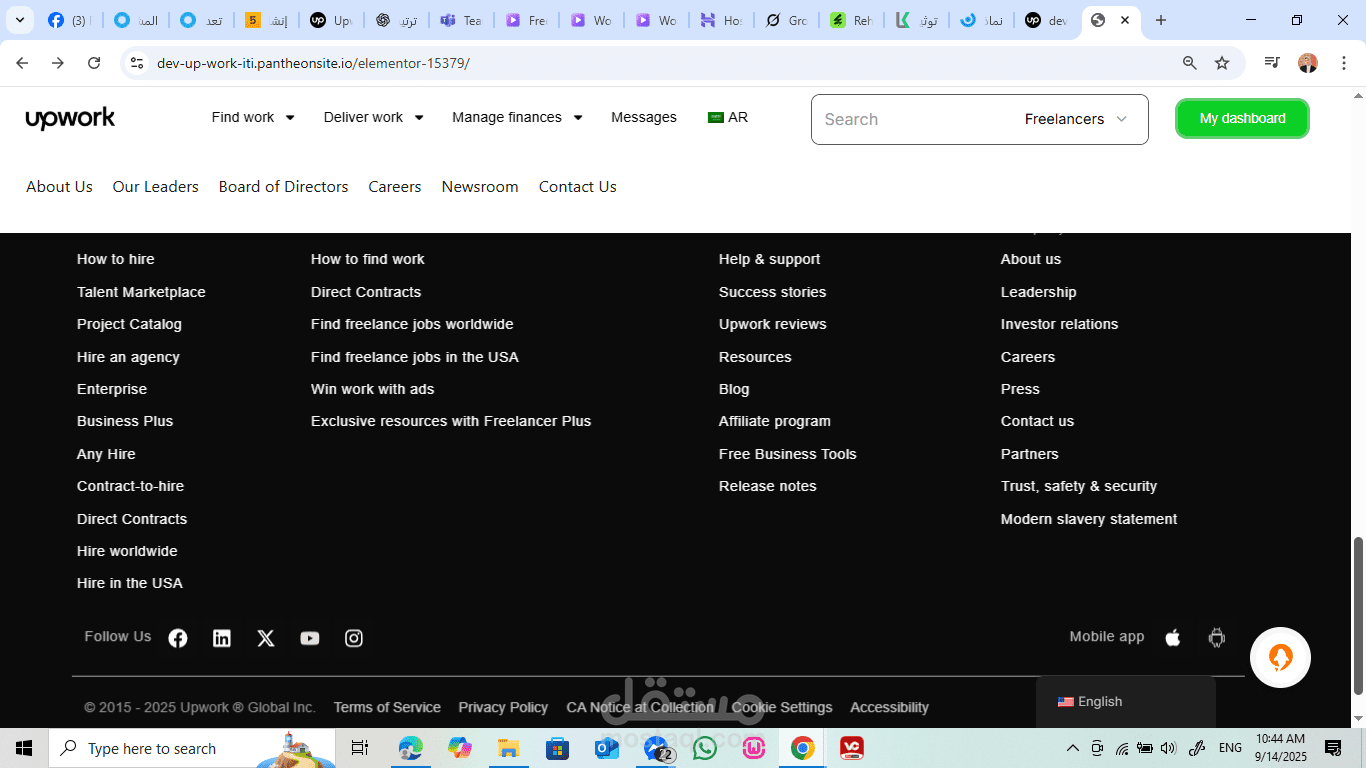Open WhatsApp from the taskbar
The height and width of the screenshot is (768, 1366).
[x=705, y=748]
